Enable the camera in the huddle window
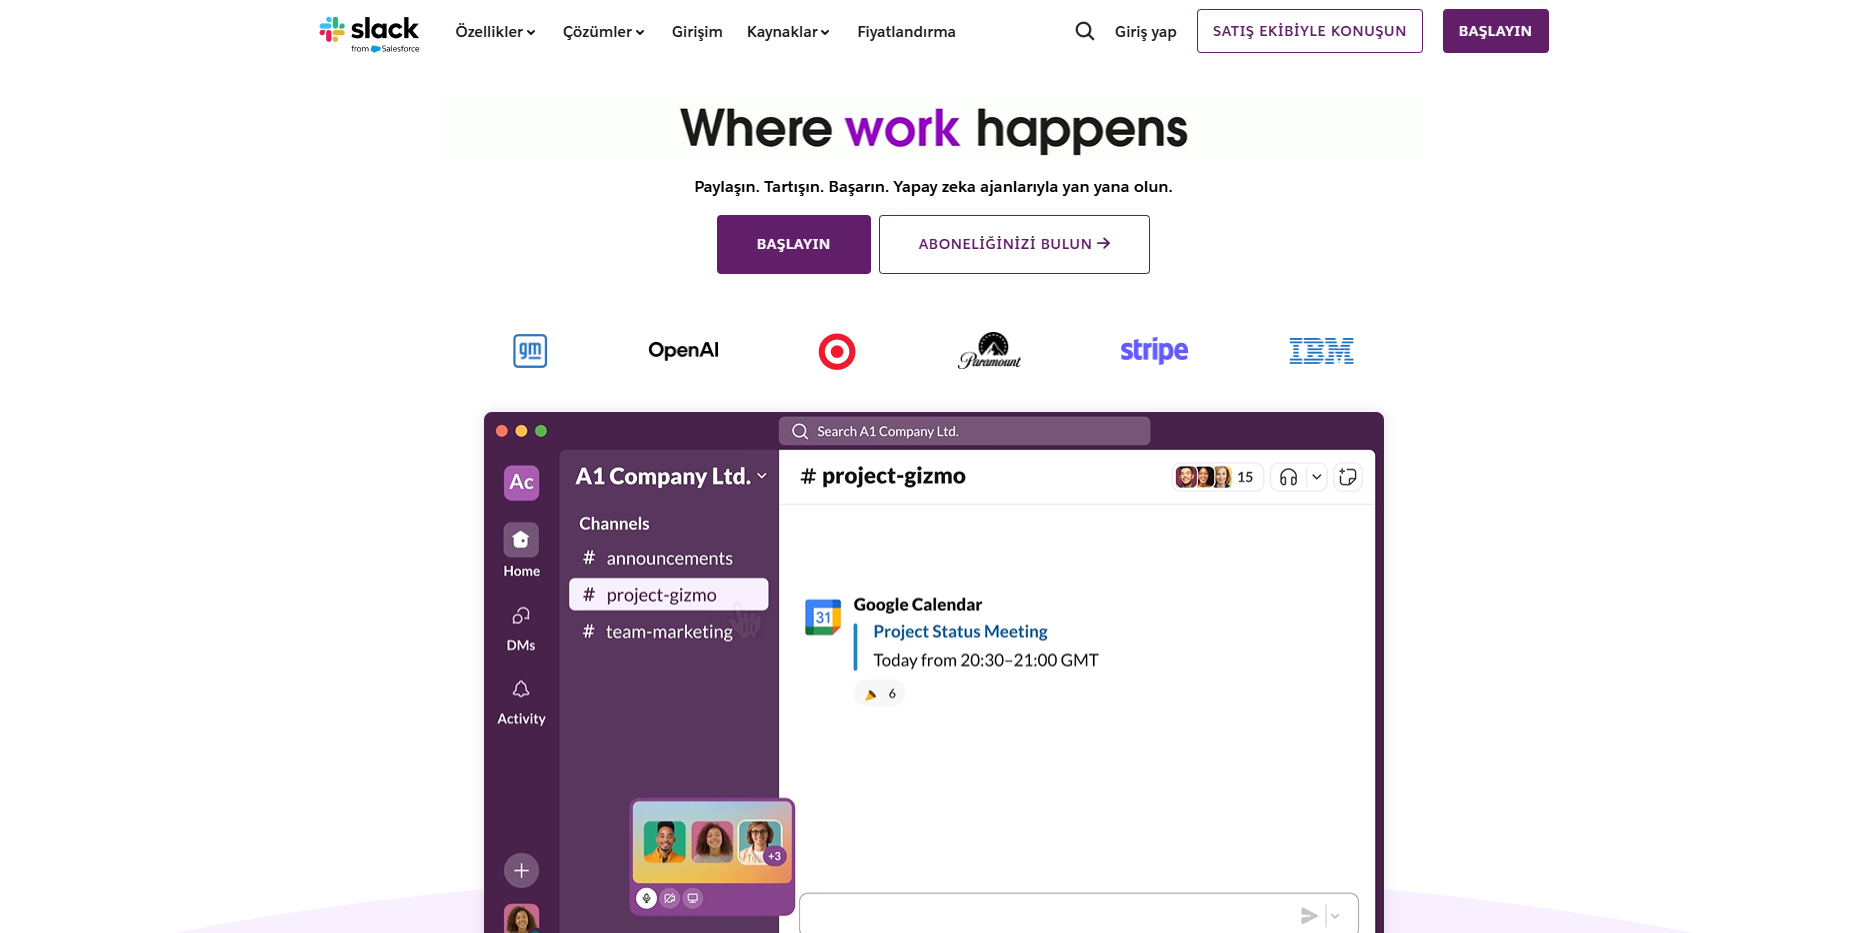The image size is (1851, 933). 669,898
